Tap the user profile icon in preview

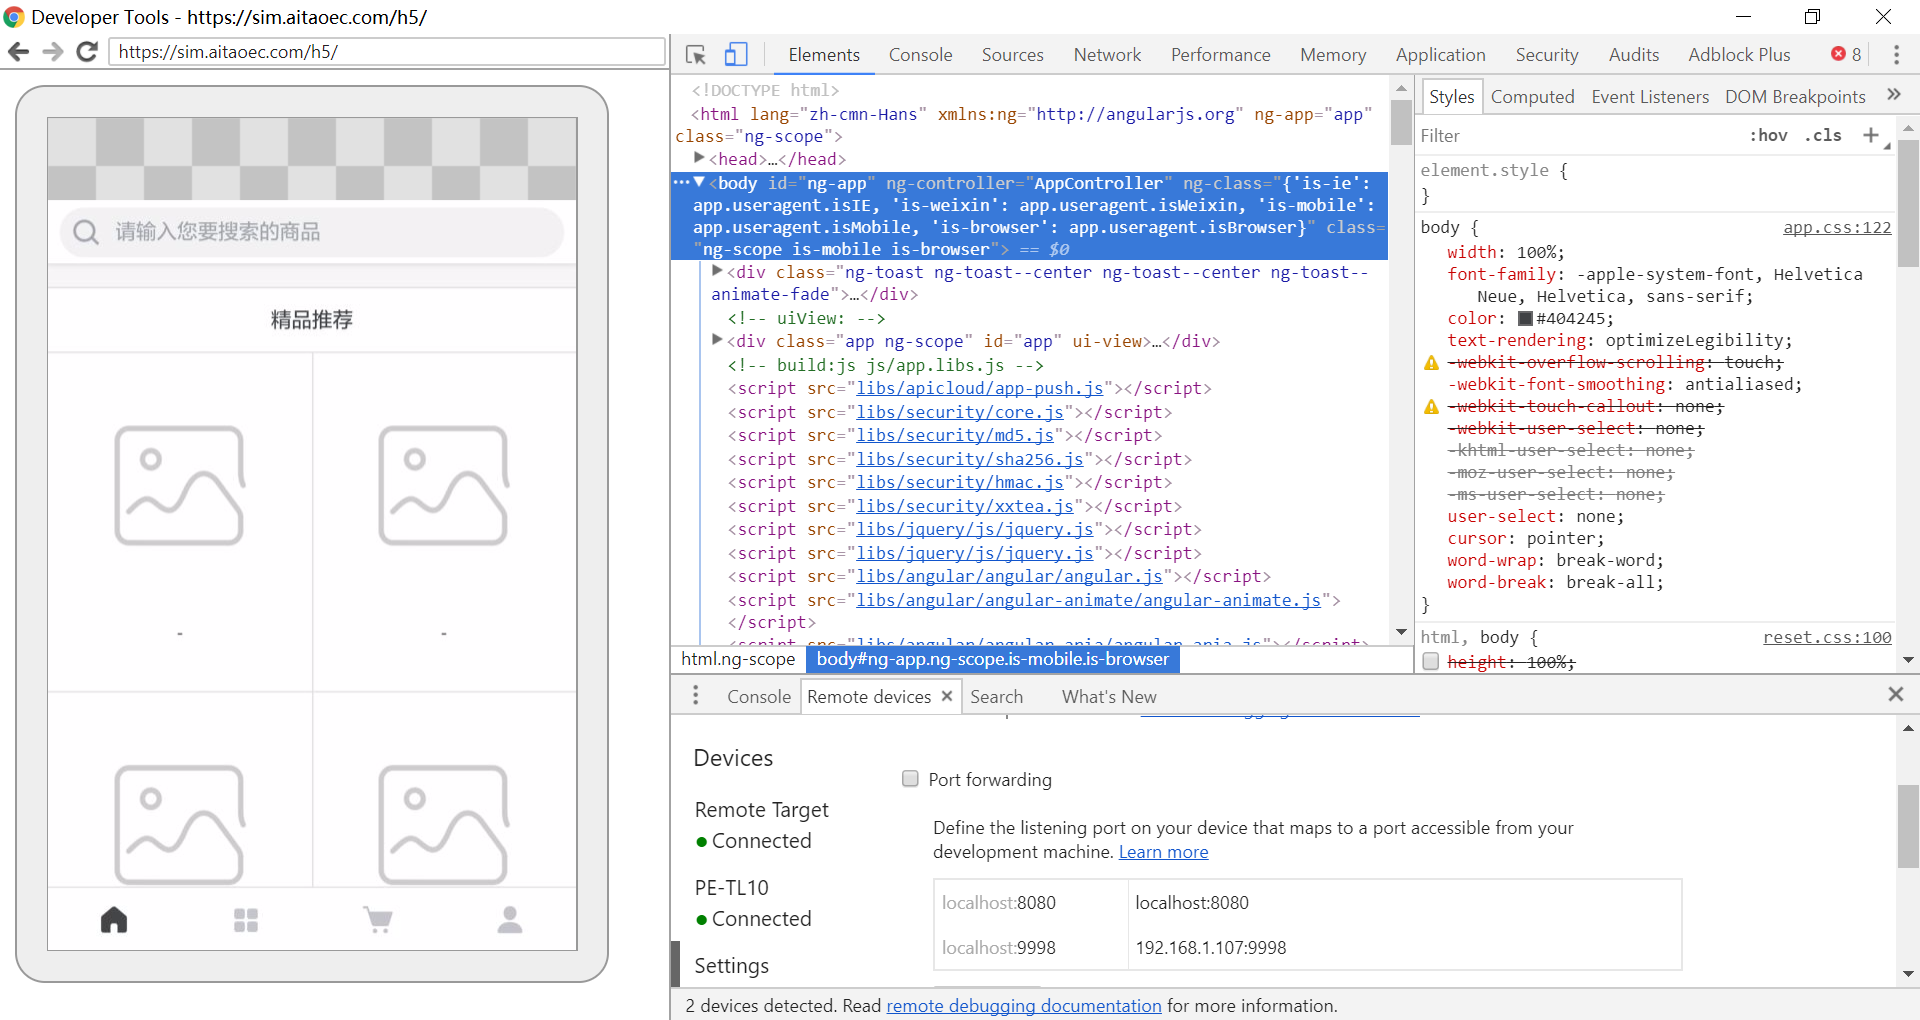[510, 920]
